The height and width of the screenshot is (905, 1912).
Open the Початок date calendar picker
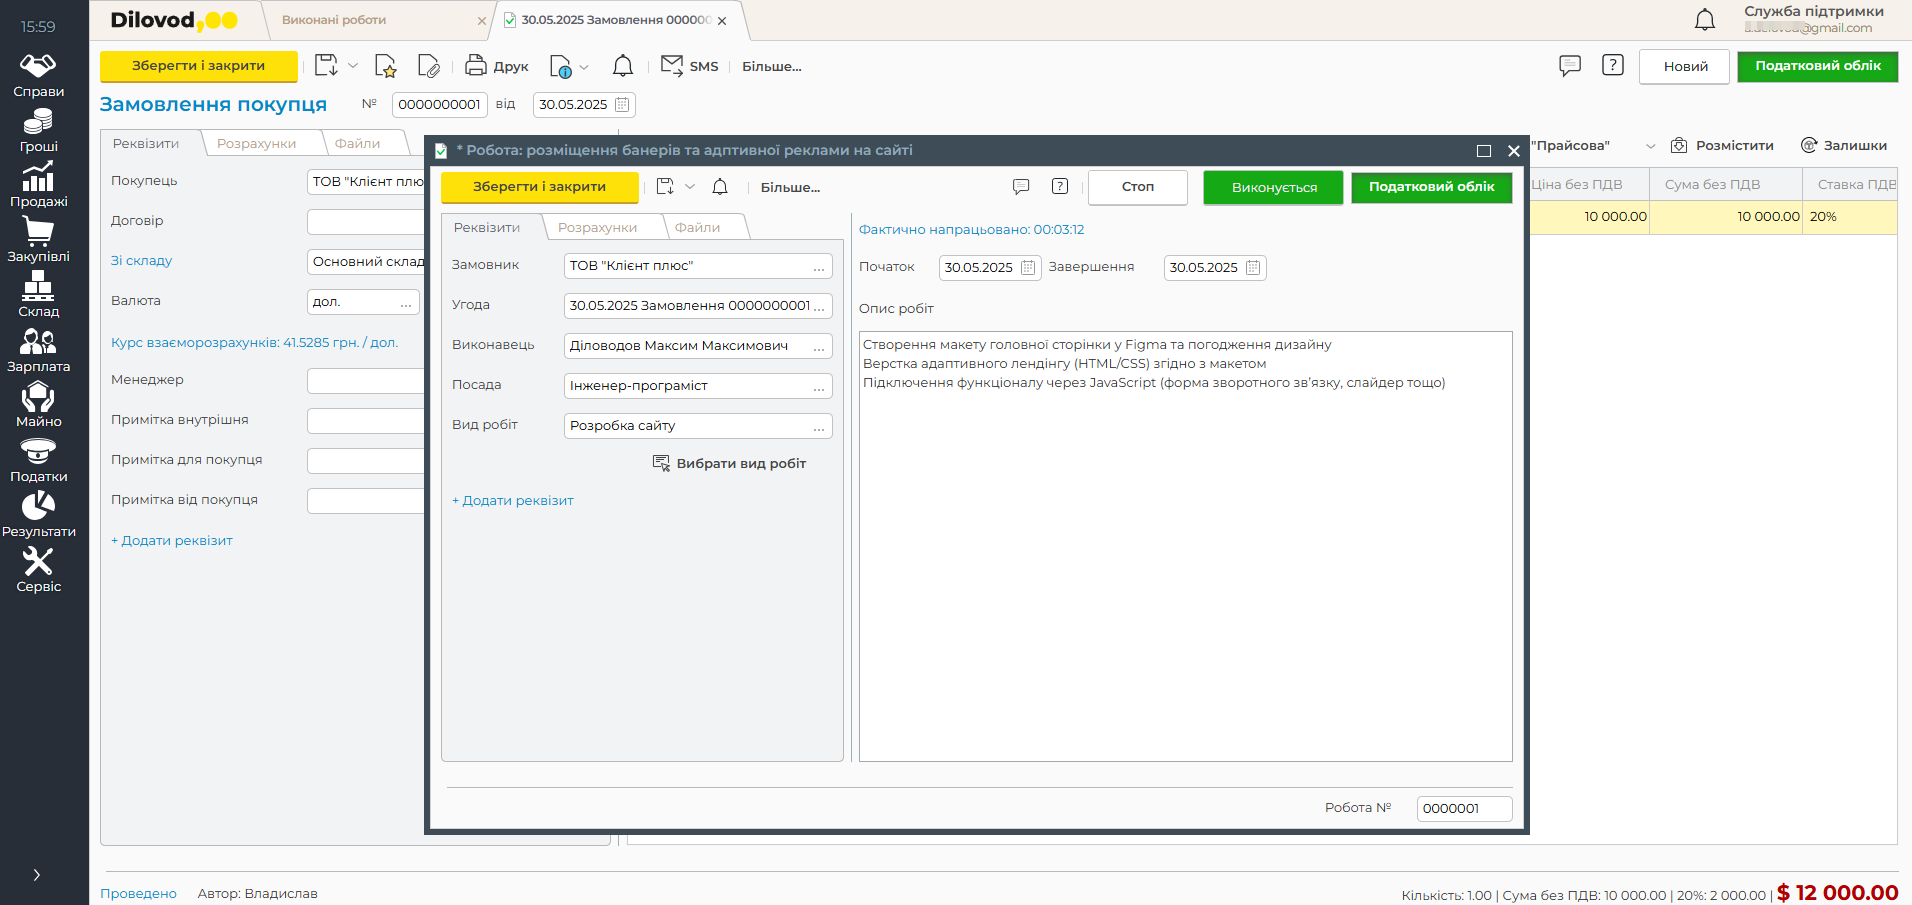[x=1028, y=267]
